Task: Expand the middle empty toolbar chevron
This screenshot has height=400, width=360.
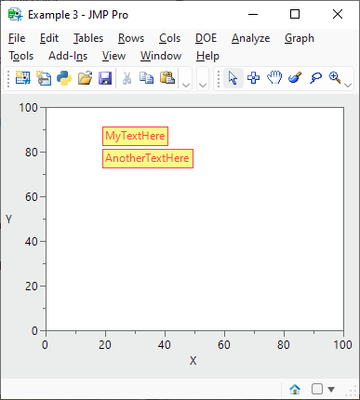Action: 202,85
